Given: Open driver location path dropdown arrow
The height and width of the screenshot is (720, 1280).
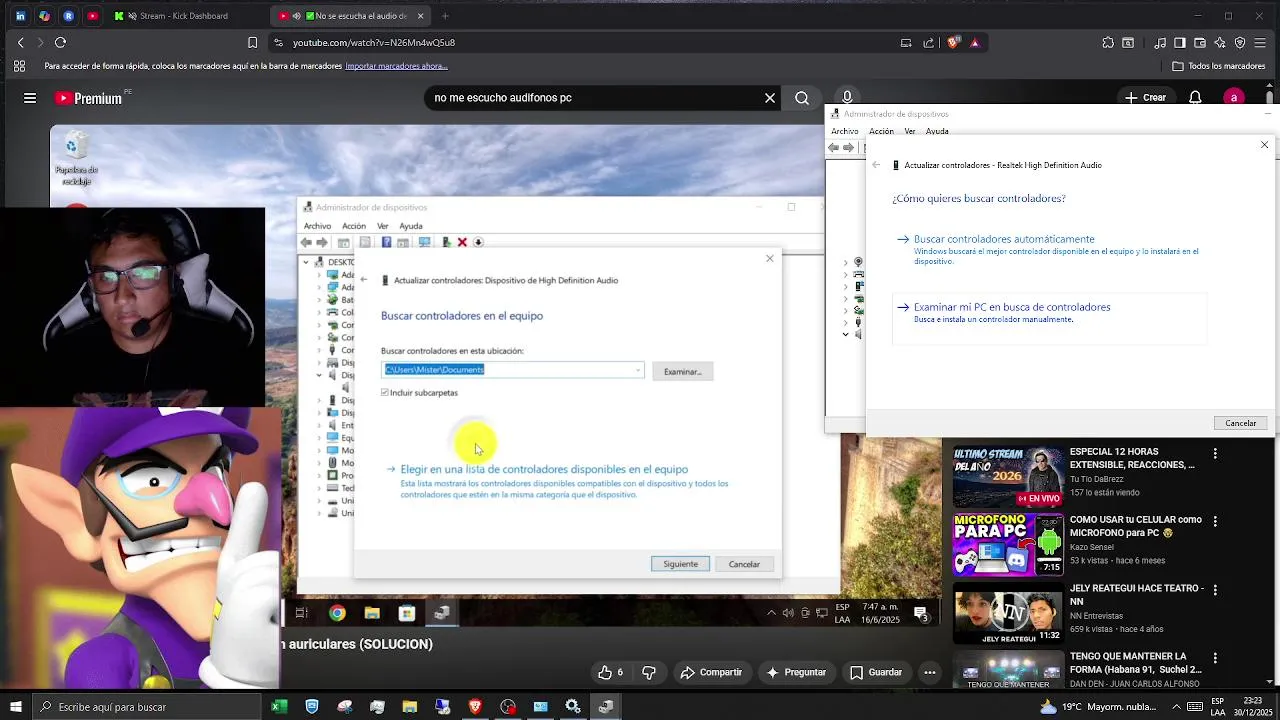Looking at the screenshot, I should click(638, 370).
